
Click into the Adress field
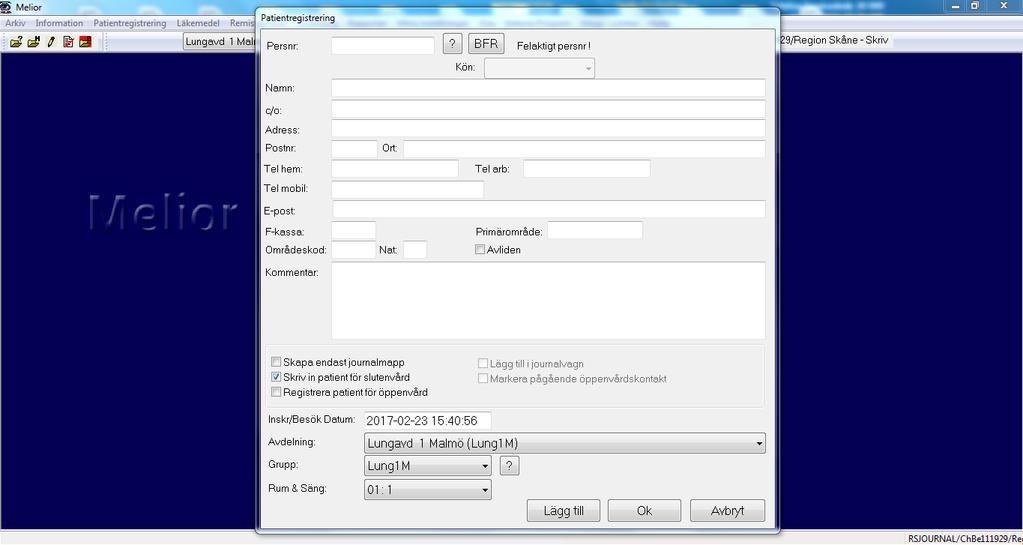[548, 129]
